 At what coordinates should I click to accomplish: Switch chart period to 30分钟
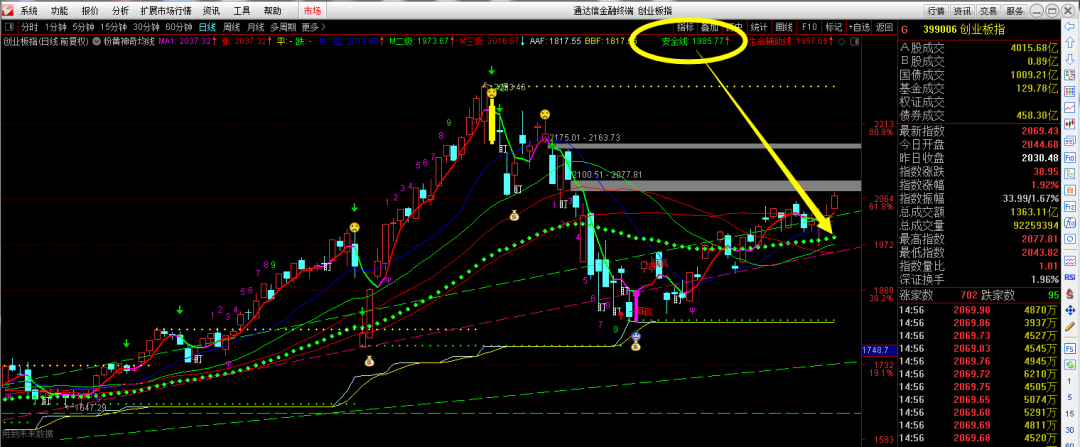pyautogui.click(x=146, y=27)
